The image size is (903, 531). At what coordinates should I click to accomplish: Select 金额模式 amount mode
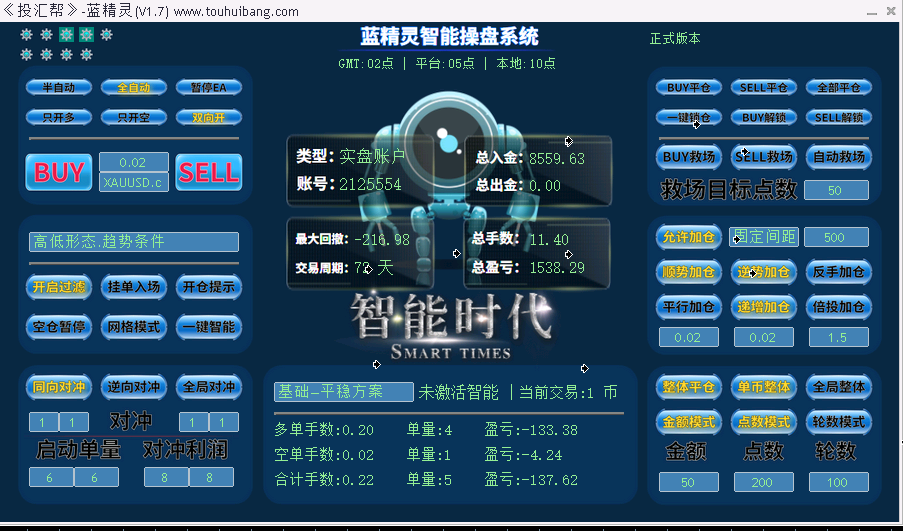pyautogui.click(x=689, y=422)
